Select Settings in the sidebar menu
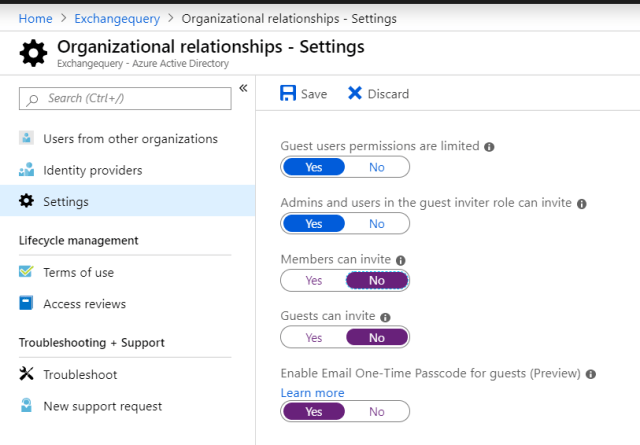The height and width of the screenshot is (445, 640). click(66, 202)
